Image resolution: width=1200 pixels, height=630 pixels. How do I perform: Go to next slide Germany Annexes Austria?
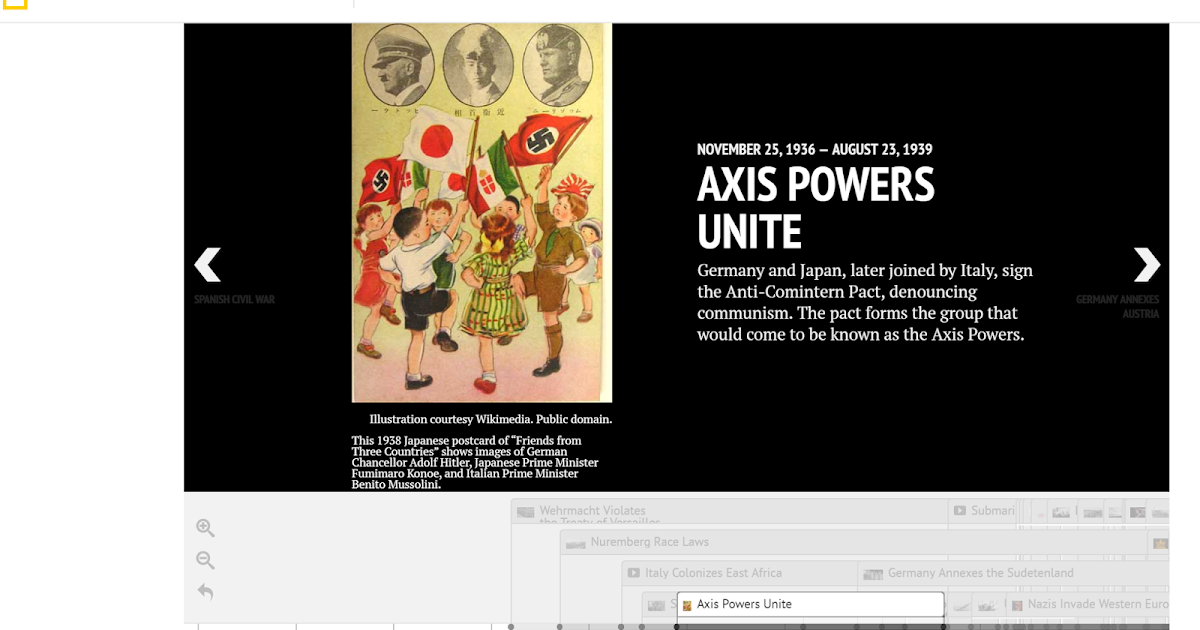1146,265
